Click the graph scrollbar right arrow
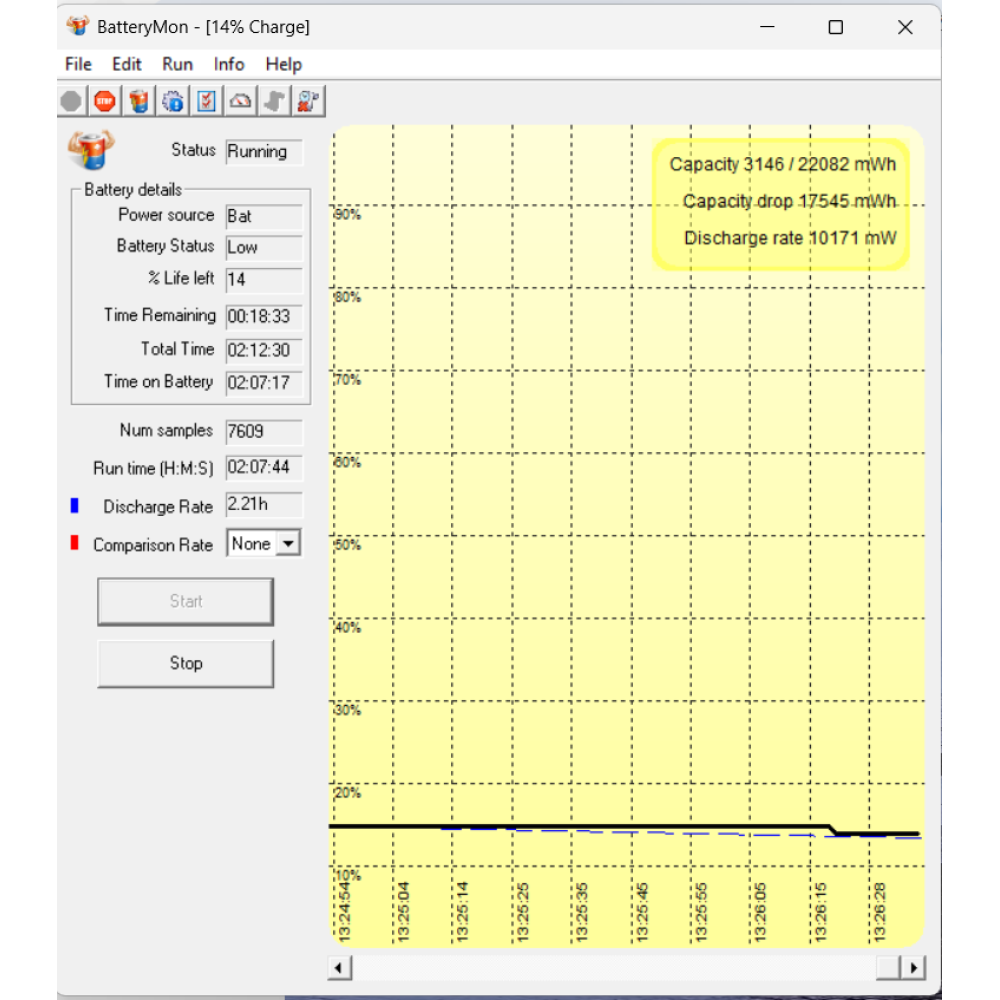1000x1000 pixels. point(913,968)
